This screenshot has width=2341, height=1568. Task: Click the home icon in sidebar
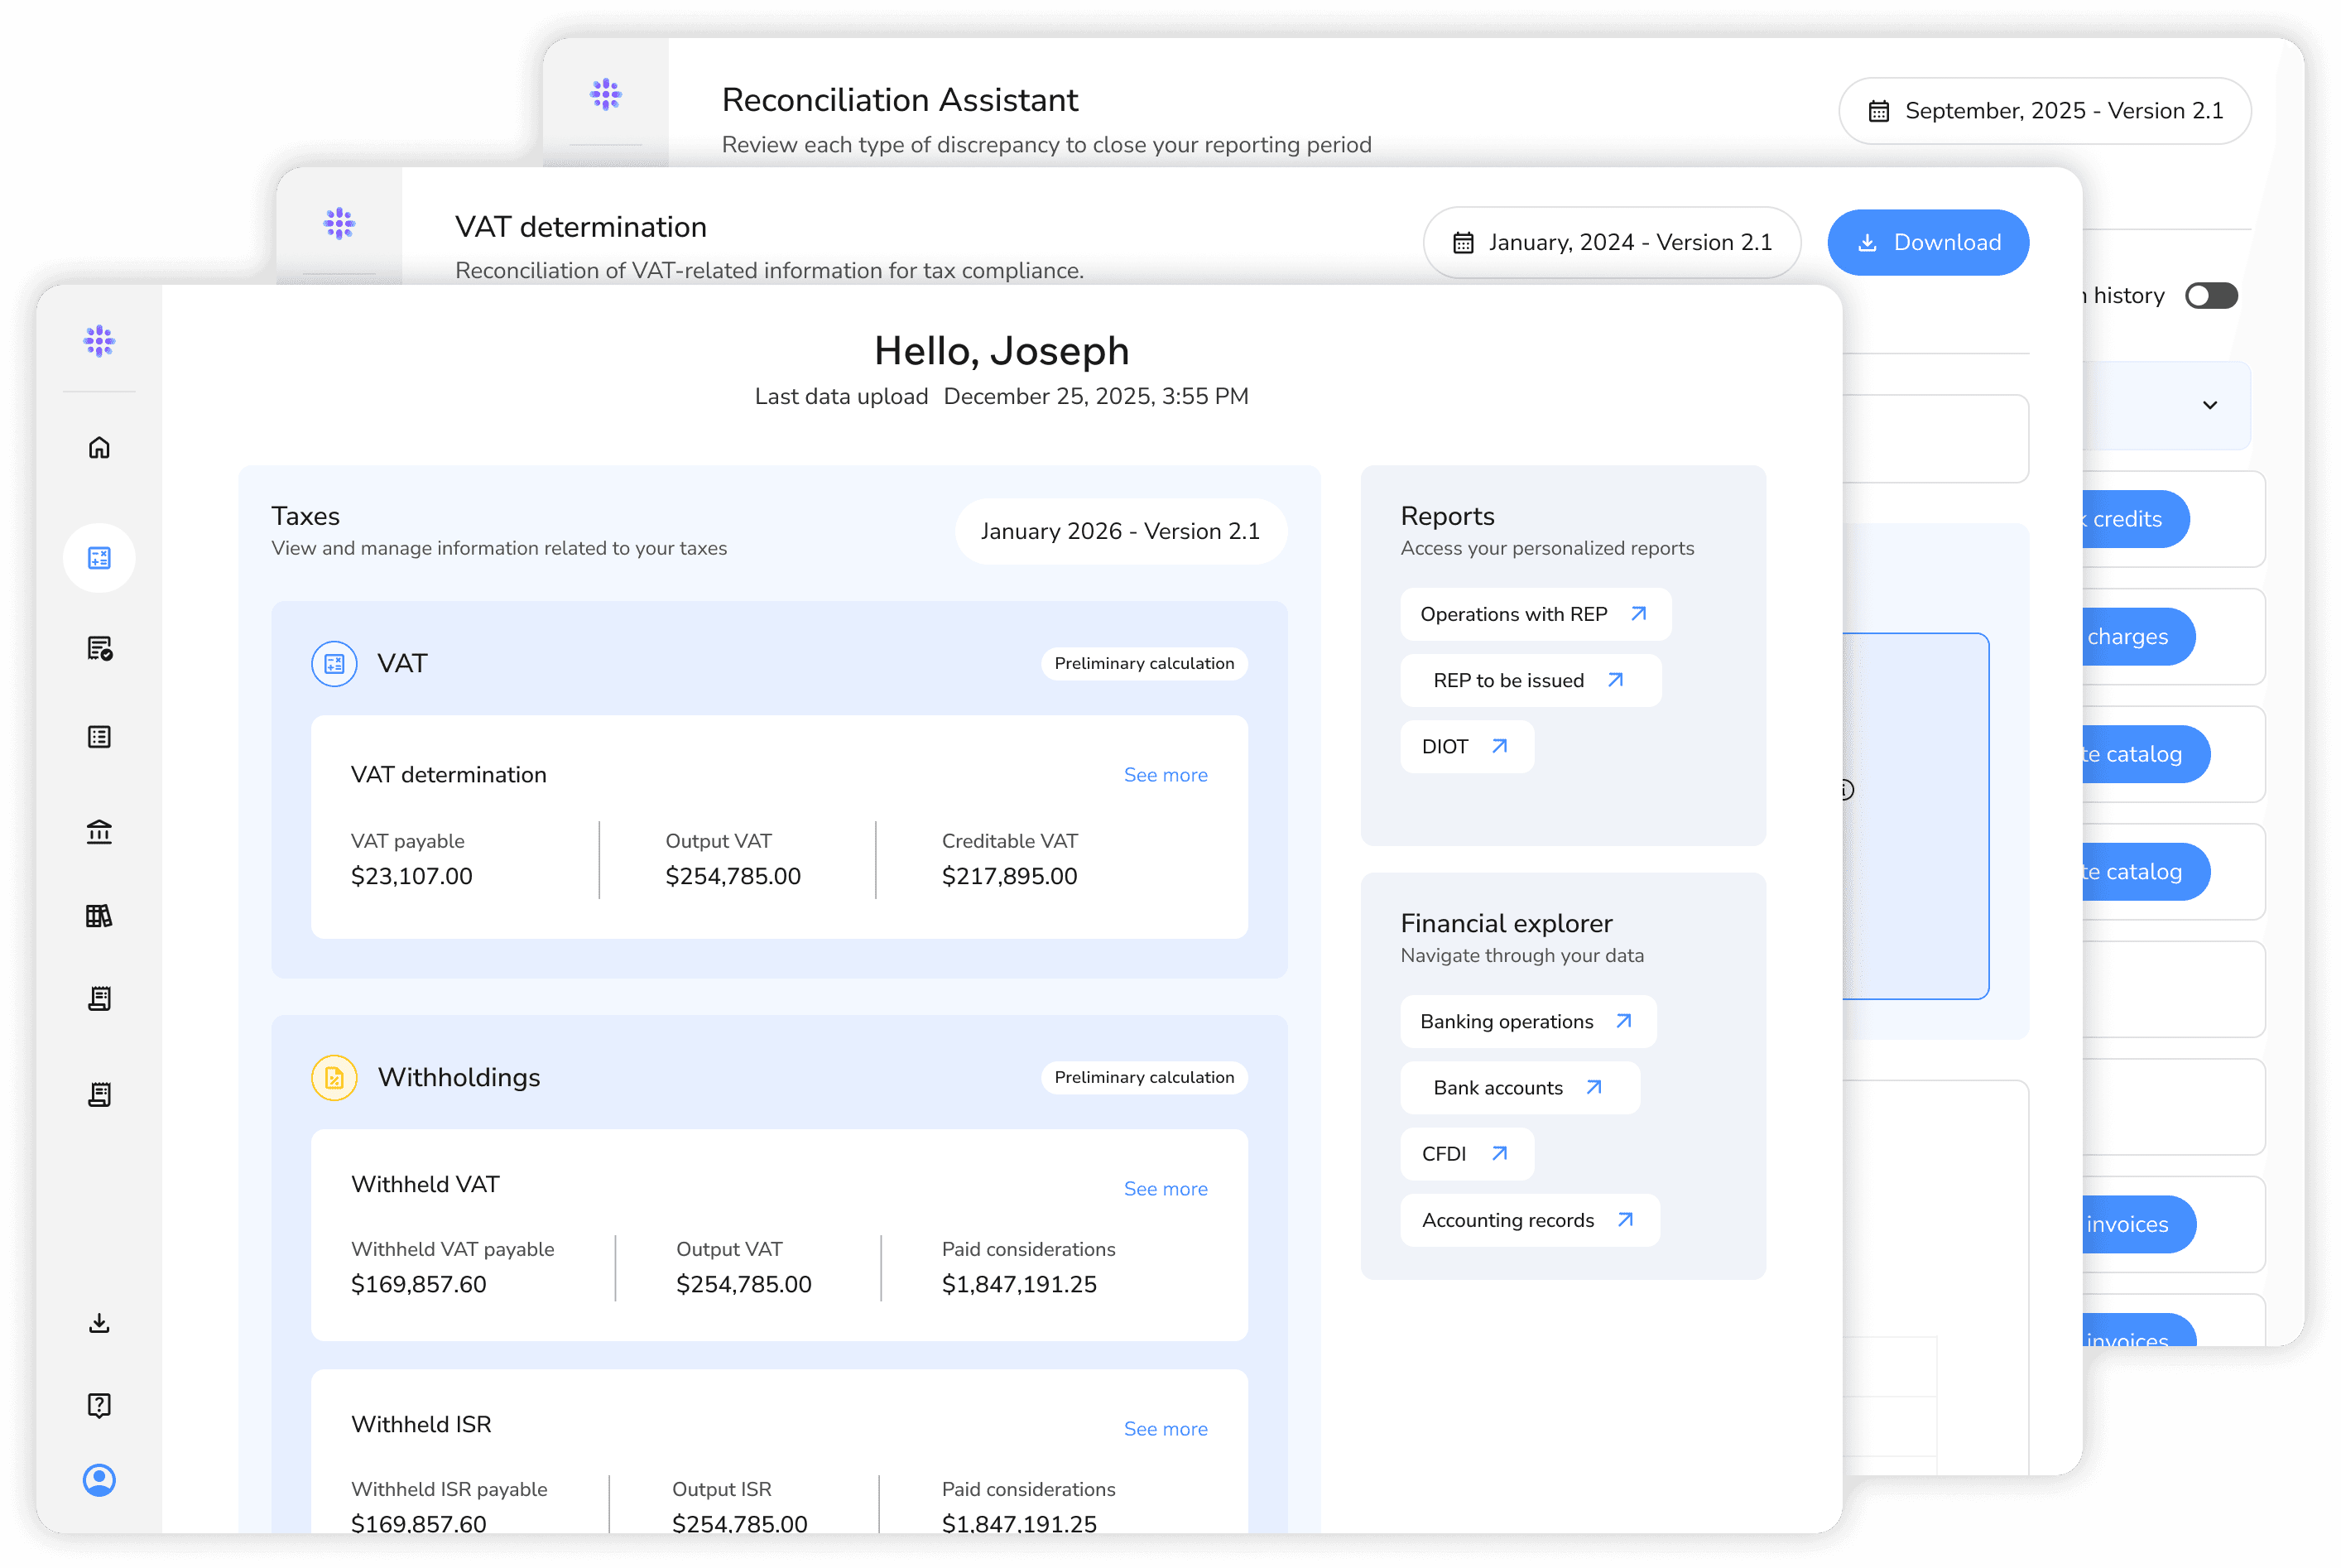(99, 448)
